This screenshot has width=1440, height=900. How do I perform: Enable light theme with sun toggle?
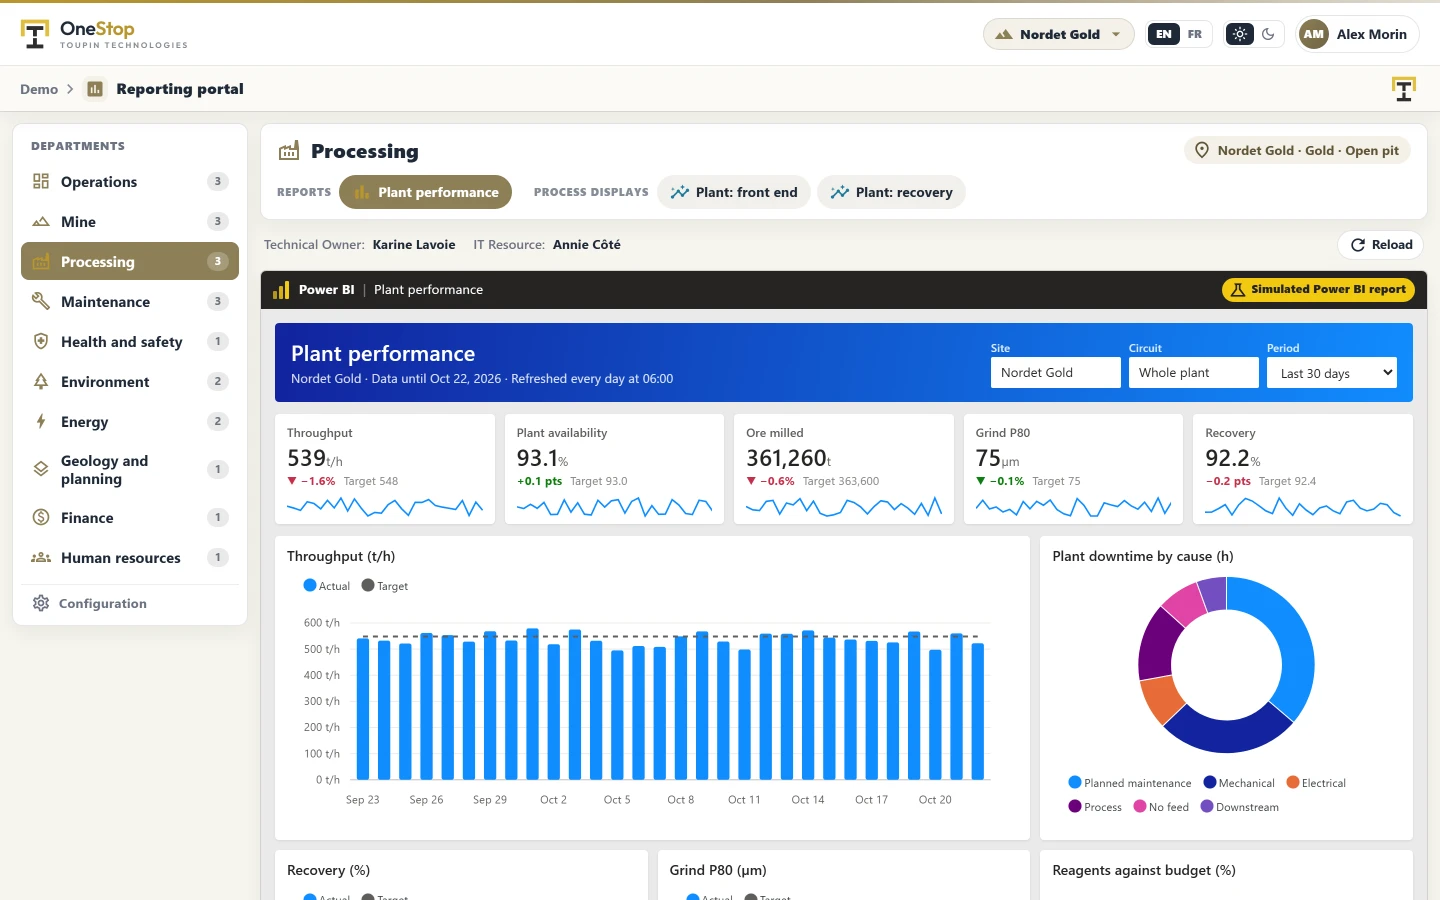1240,34
